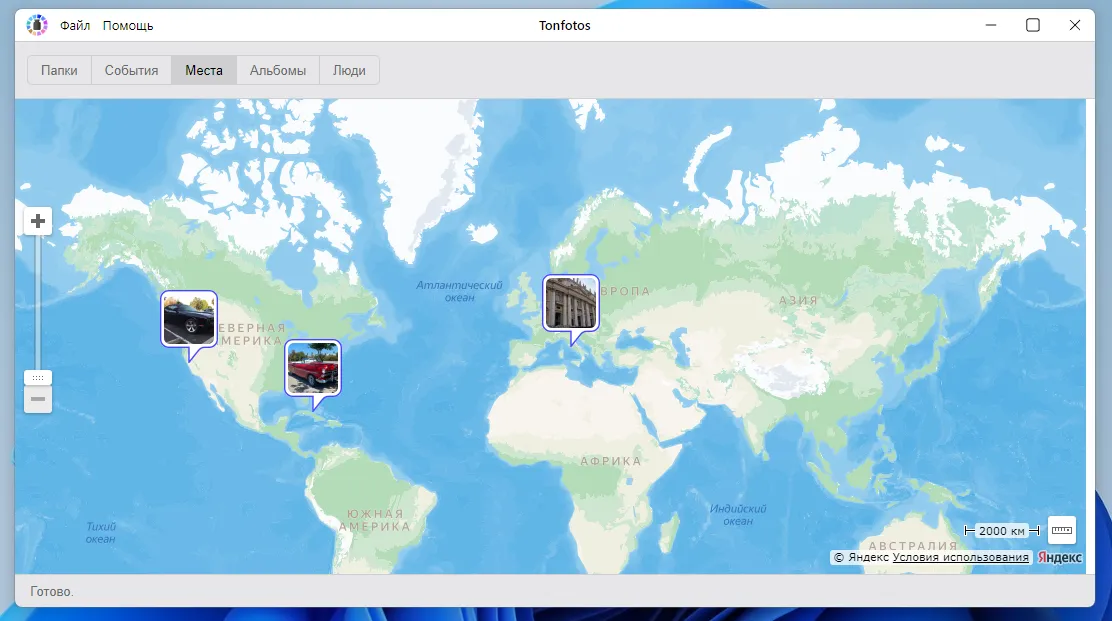This screenshot has width=1112, height=621.
Task: Open the Условия использования link
Action: tap(961, 558)
